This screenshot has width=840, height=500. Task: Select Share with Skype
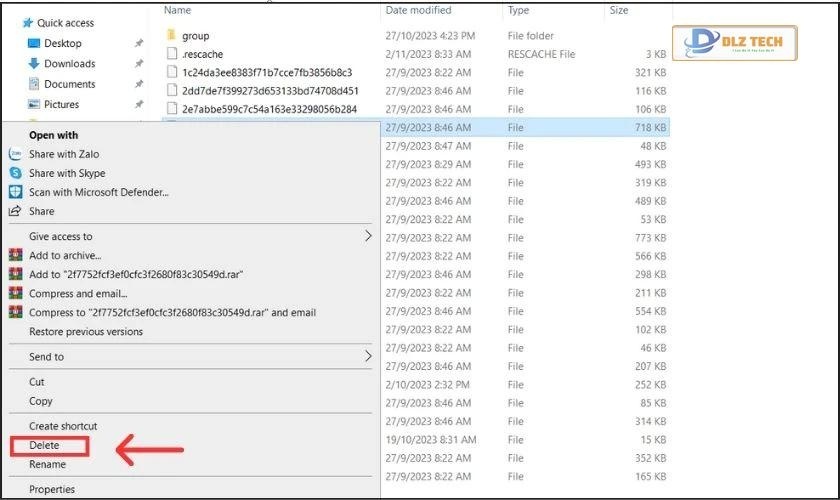[x=67, y=173]
